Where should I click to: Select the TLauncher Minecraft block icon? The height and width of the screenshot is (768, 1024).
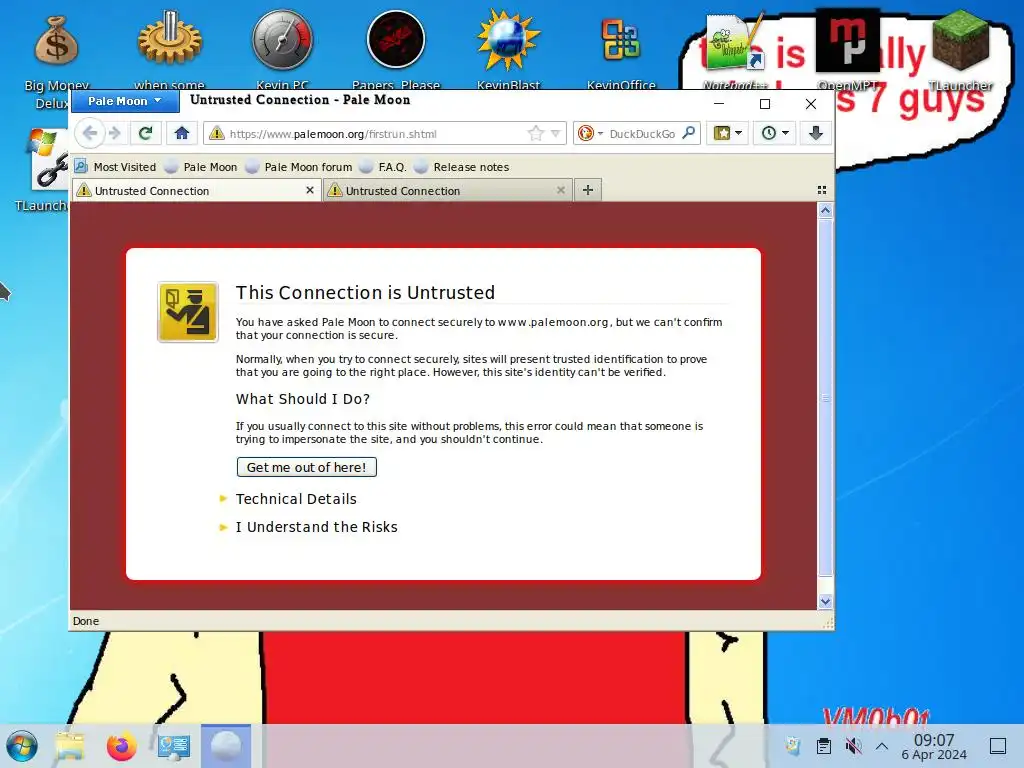(x=960, y=51)
